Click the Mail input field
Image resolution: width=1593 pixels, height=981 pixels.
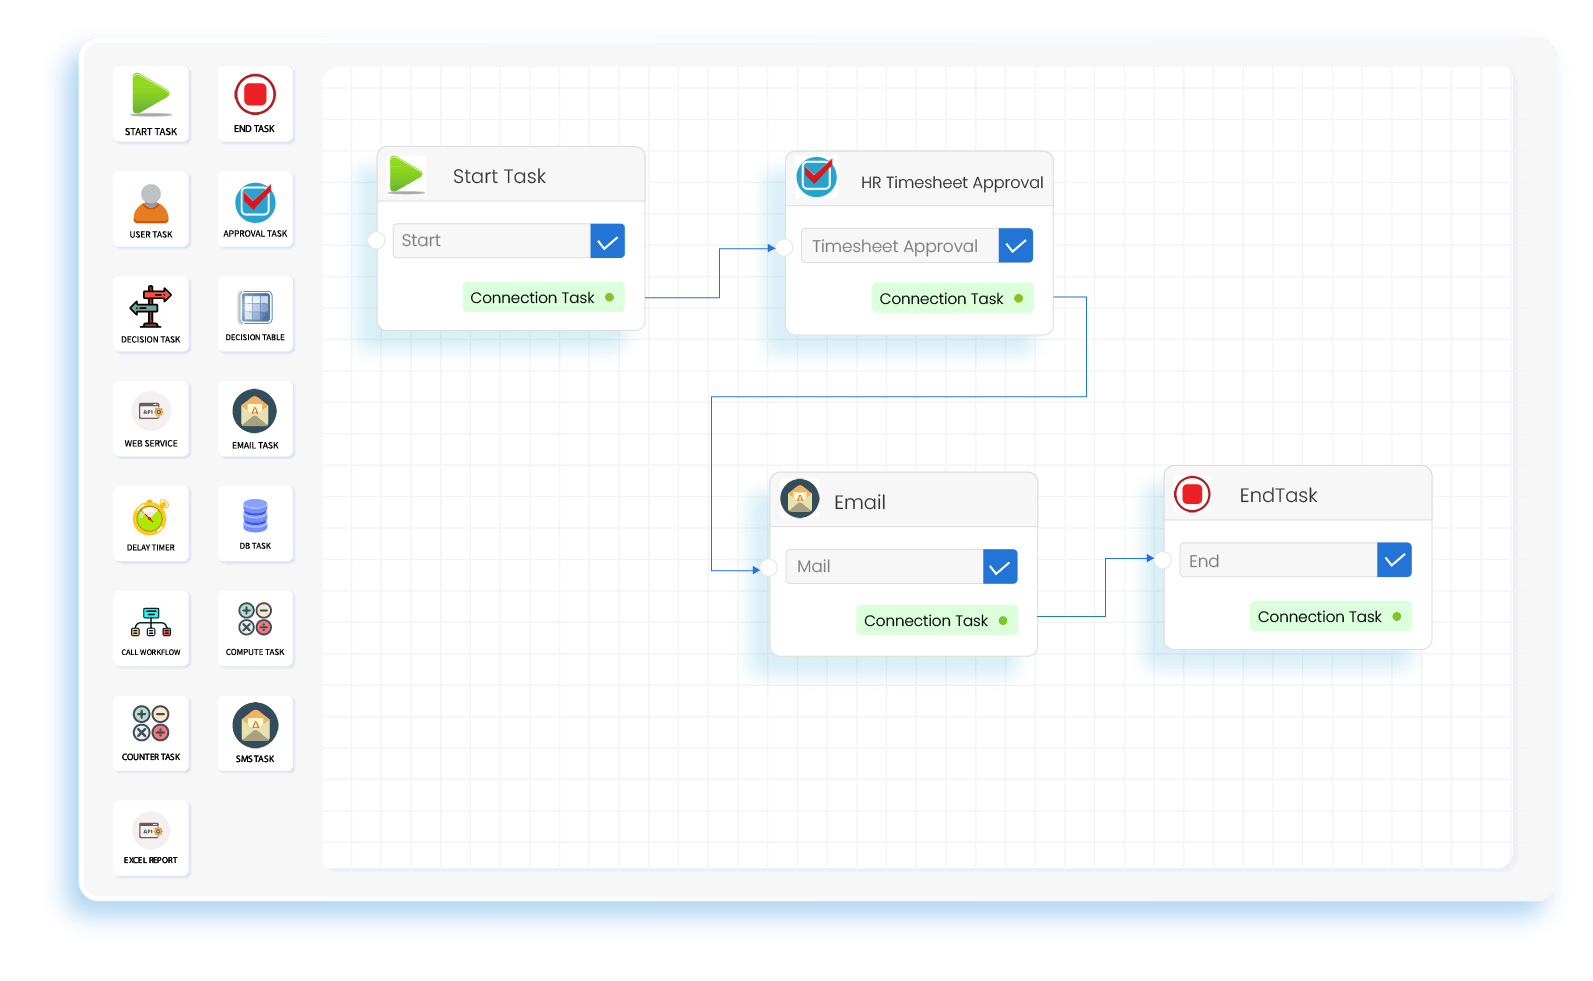(884, 567)
